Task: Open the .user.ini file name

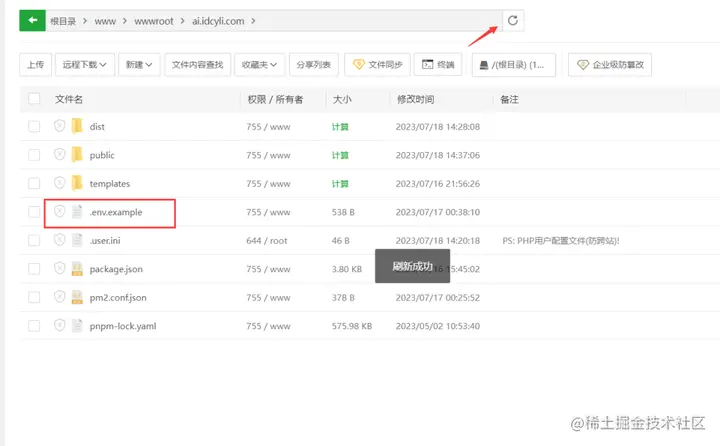Action: pyautogui.click(x=105, y=240)
